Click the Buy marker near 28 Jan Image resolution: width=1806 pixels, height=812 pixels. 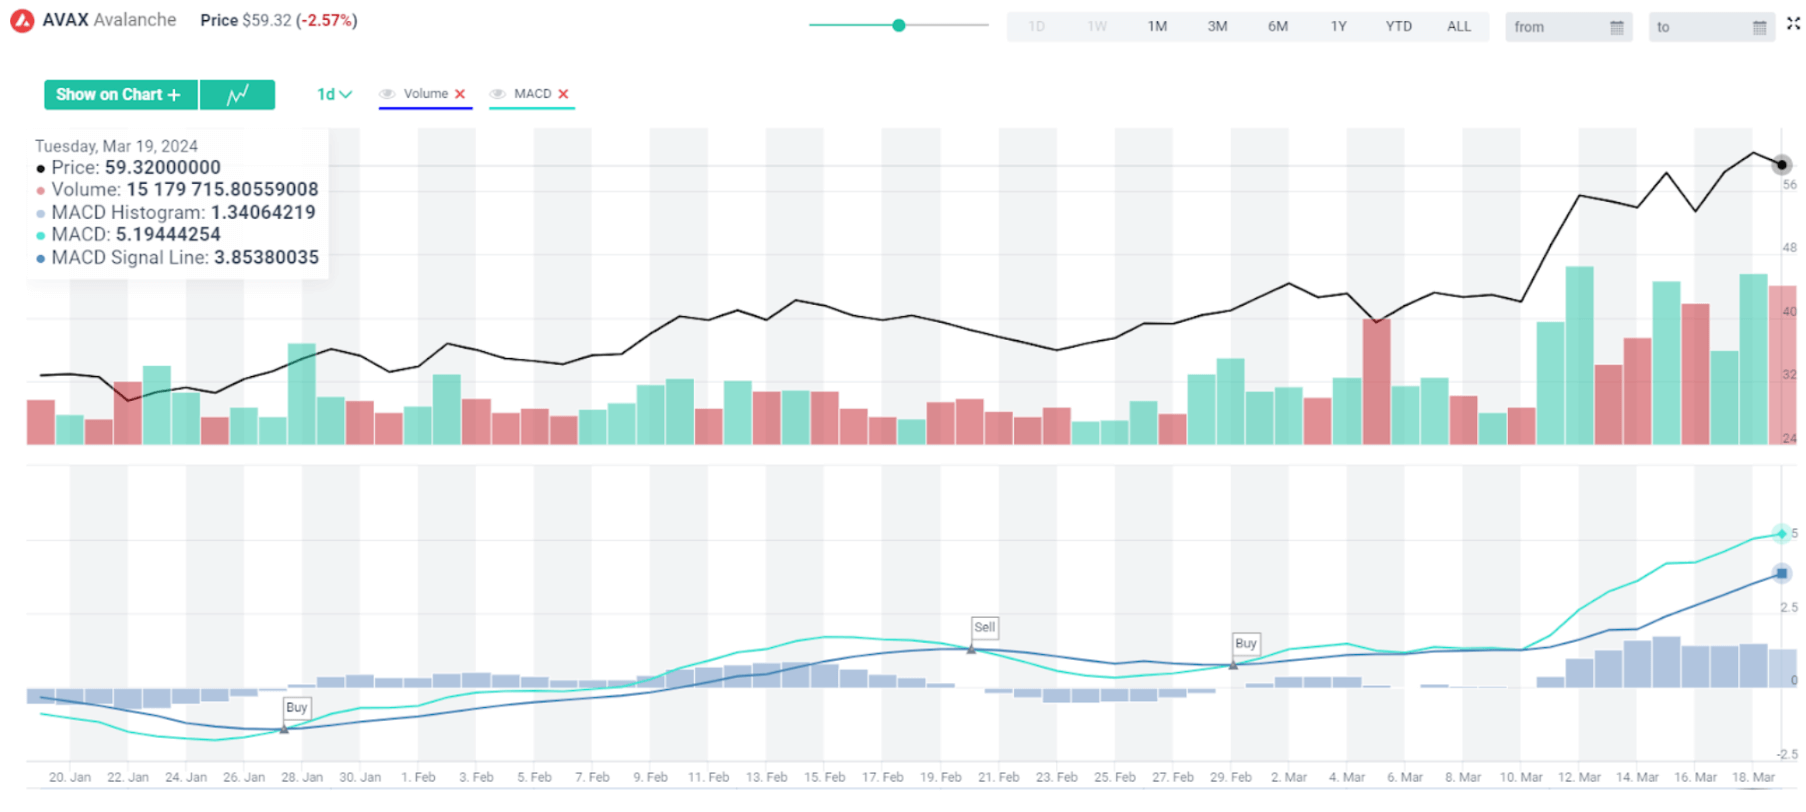coord(296,707)
